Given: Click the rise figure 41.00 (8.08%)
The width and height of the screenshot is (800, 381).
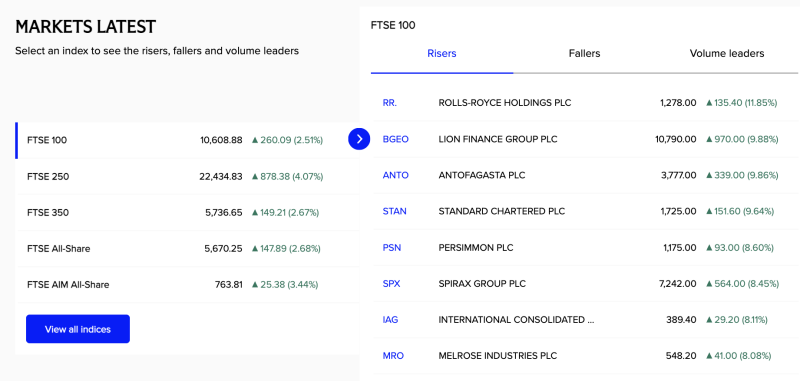Looking at the screenshot, I should pyautogui.click(x=738, y=356).
